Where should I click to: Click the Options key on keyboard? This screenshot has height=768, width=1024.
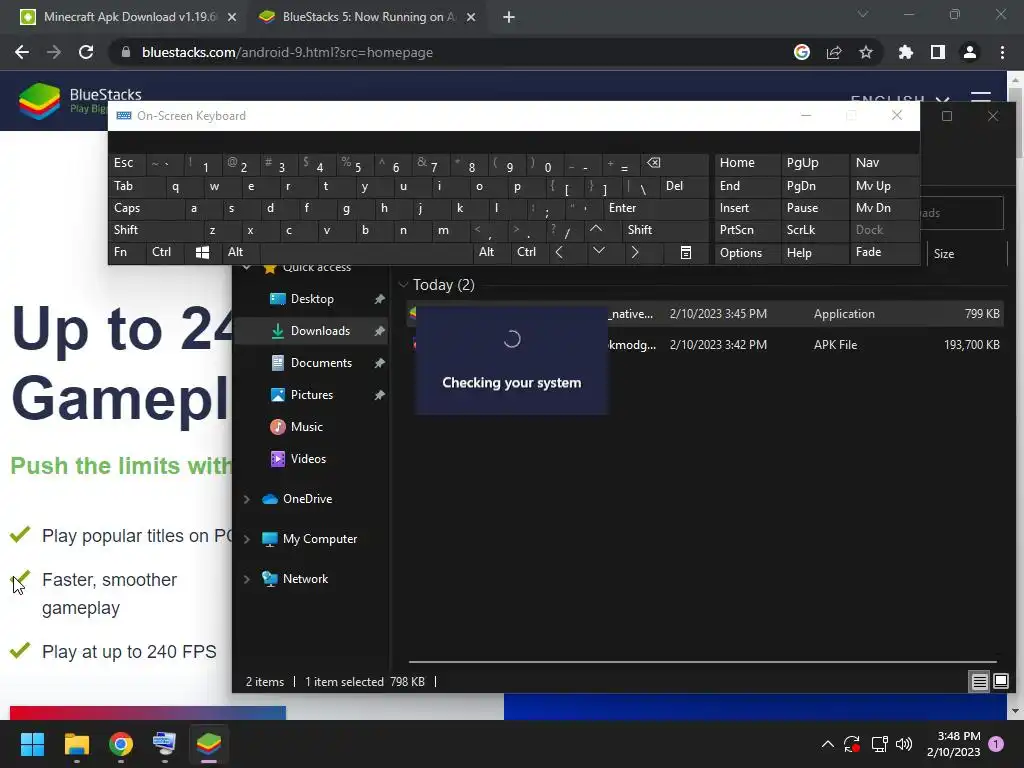click(748, 253)
